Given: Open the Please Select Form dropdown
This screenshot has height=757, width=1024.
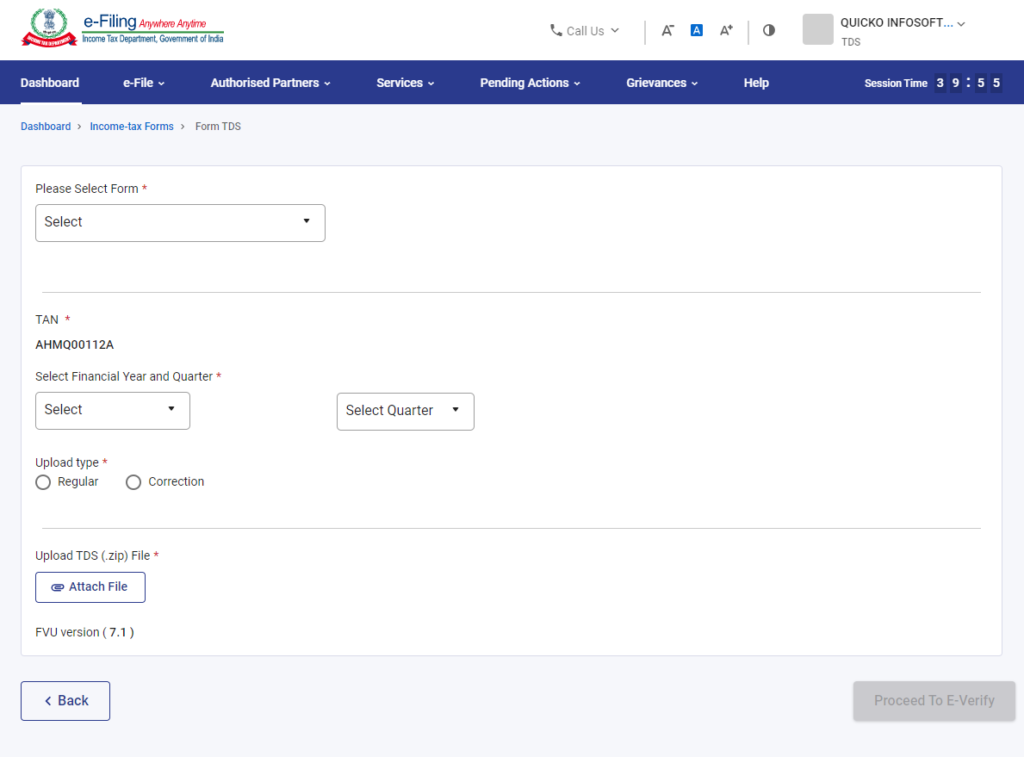Looking at the screenshot, I should coord(180,222).
